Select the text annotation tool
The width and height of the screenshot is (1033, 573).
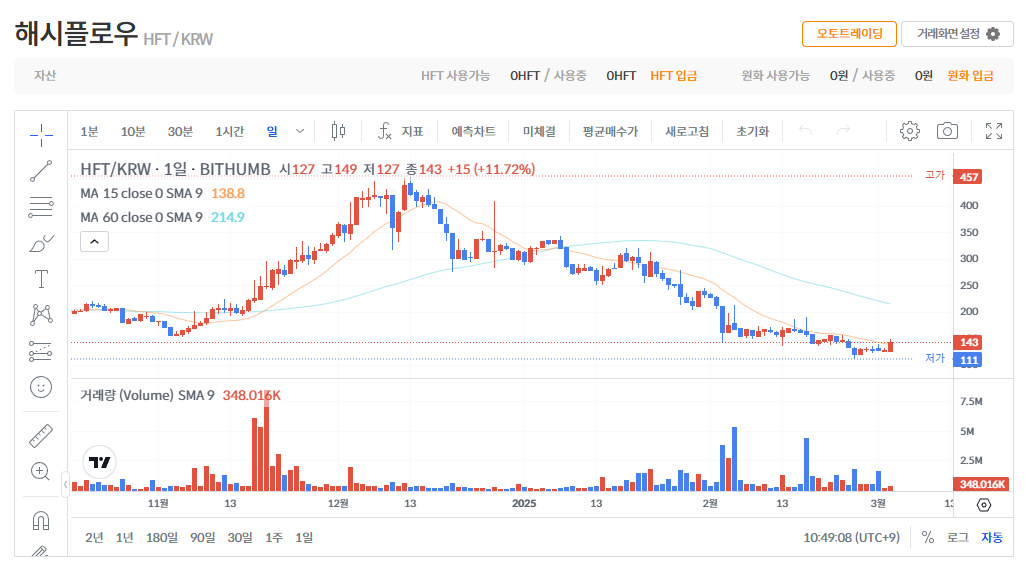coord(41,279)
